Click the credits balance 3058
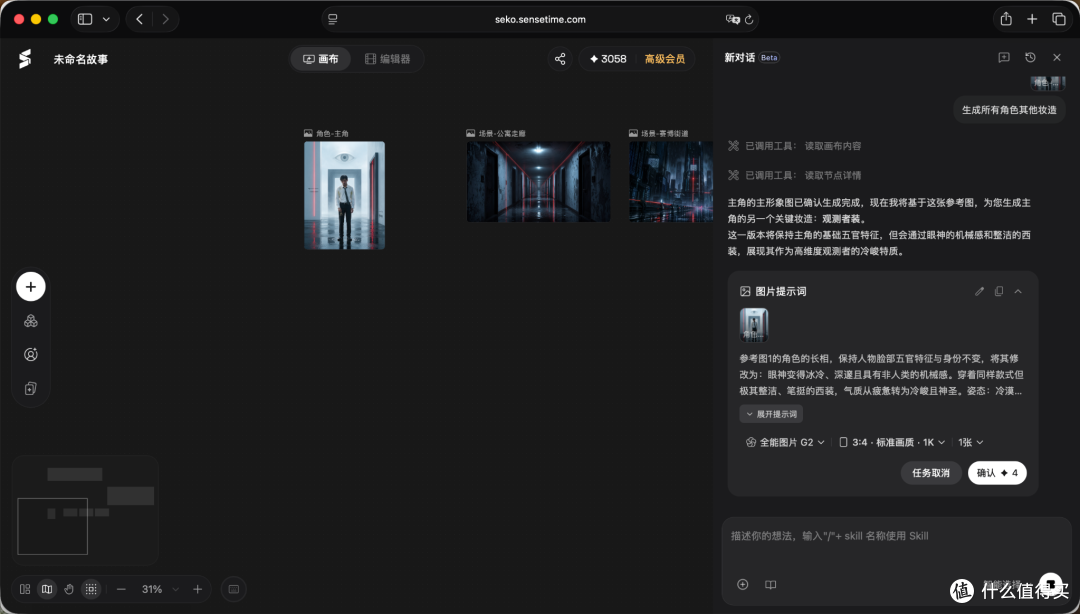 (608, 59)
